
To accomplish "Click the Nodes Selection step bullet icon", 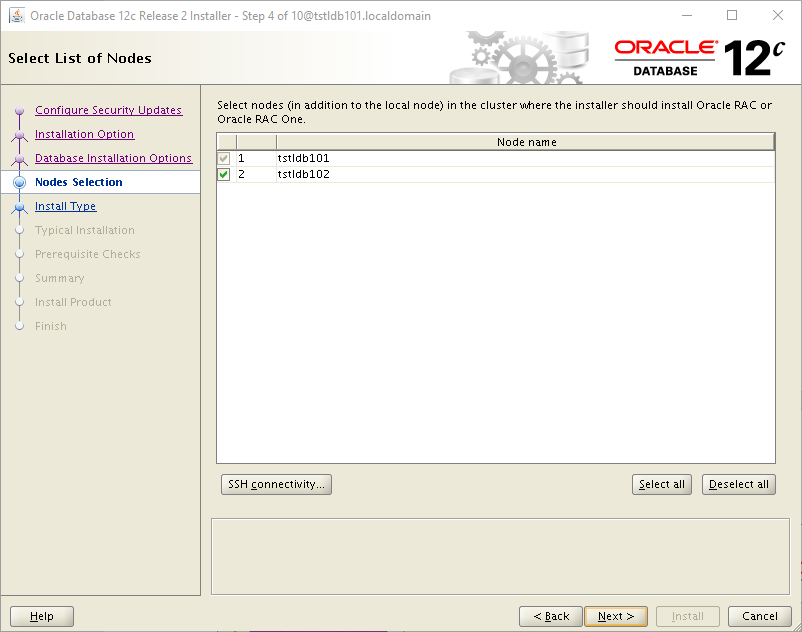I will [19, 182].
